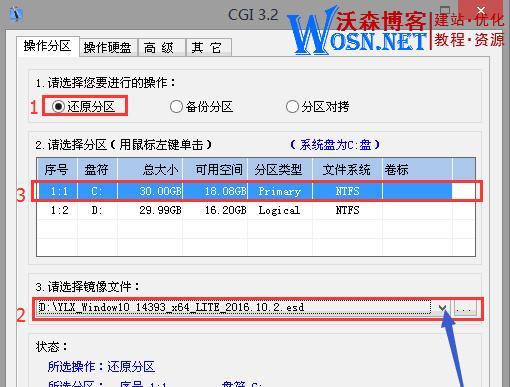
Task: Select the 还原分区 radio button
Action: [x=83, y=107]
